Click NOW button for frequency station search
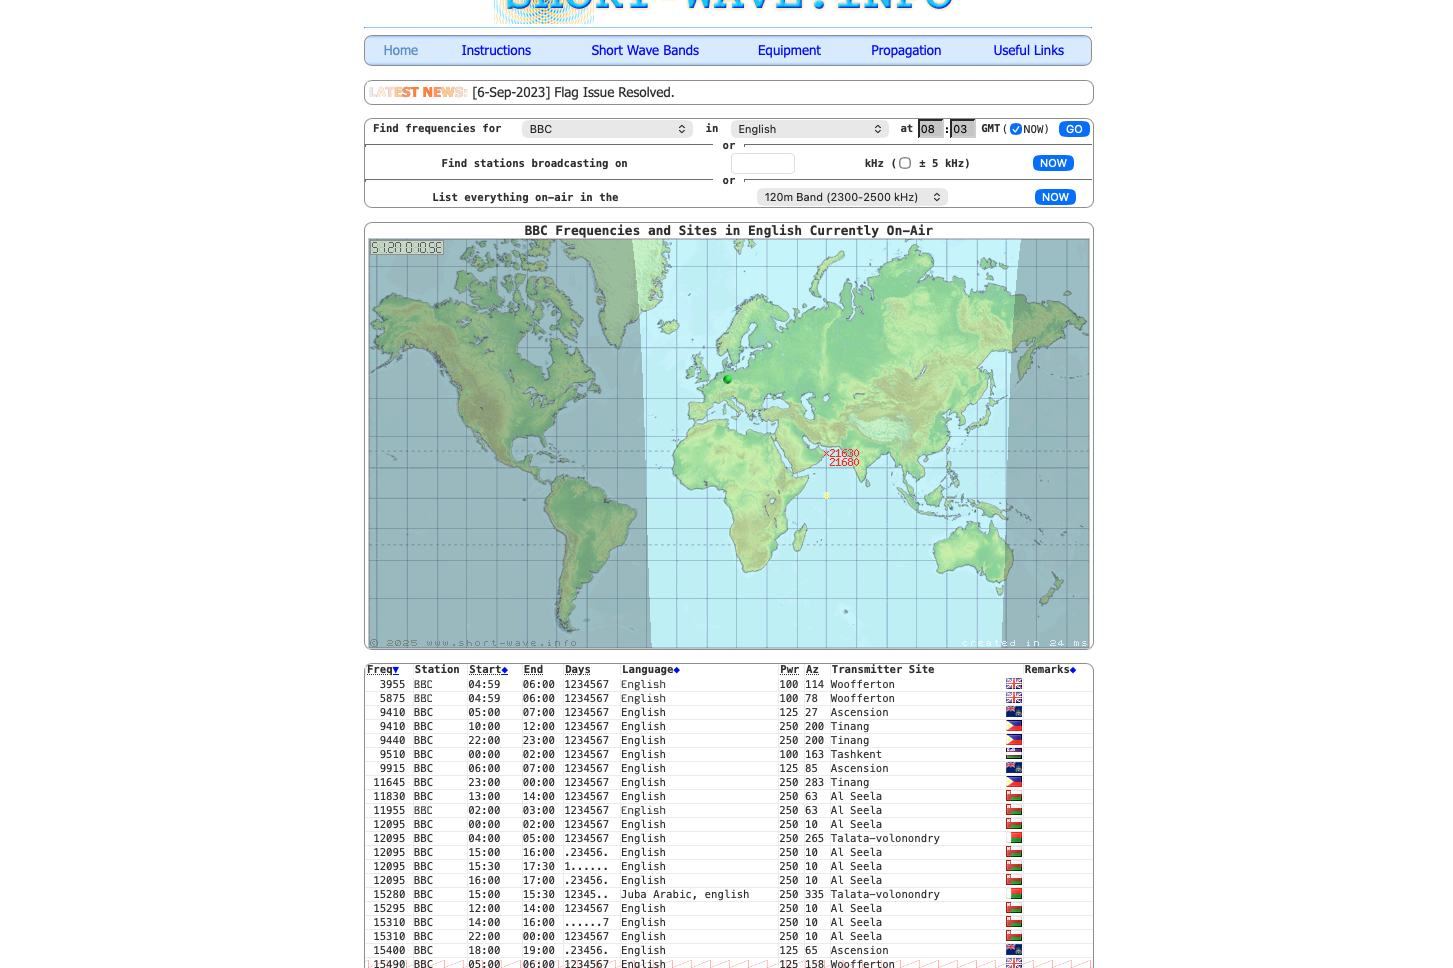The image size is (1453, 968). (x=1053, y=163)
